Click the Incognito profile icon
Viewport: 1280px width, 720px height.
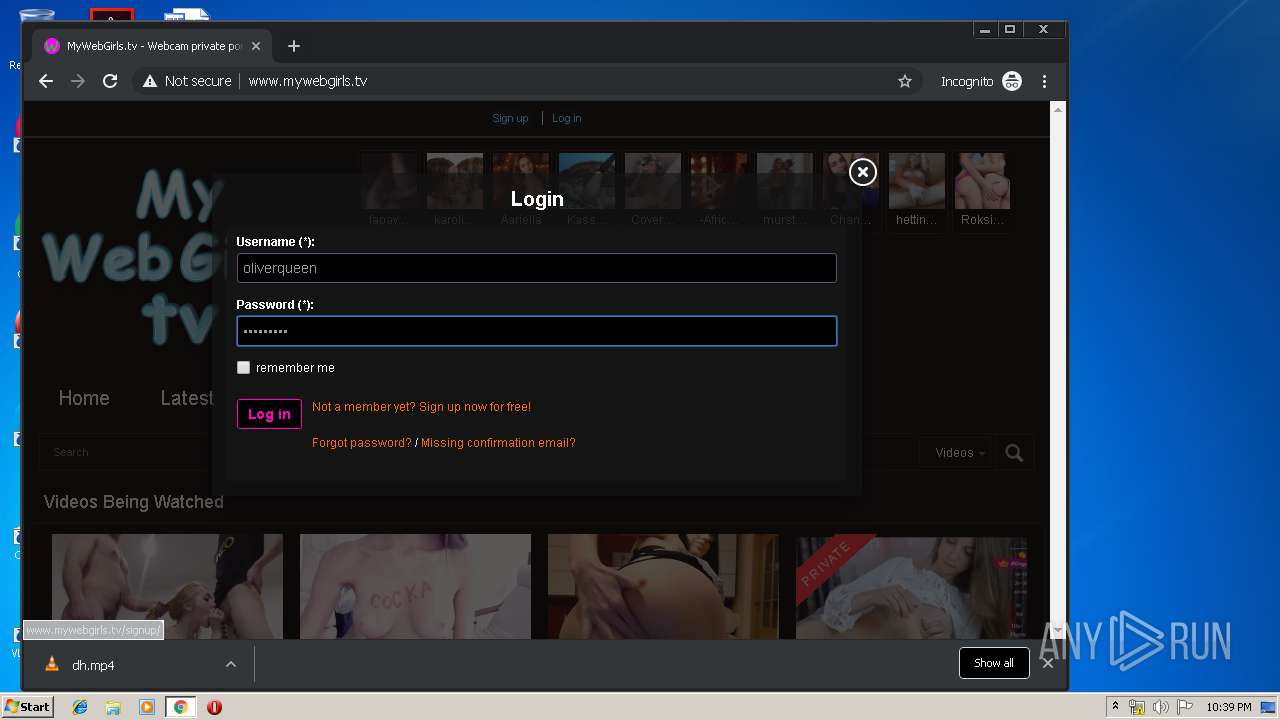pyautogui.click(x=1012, y=81)
